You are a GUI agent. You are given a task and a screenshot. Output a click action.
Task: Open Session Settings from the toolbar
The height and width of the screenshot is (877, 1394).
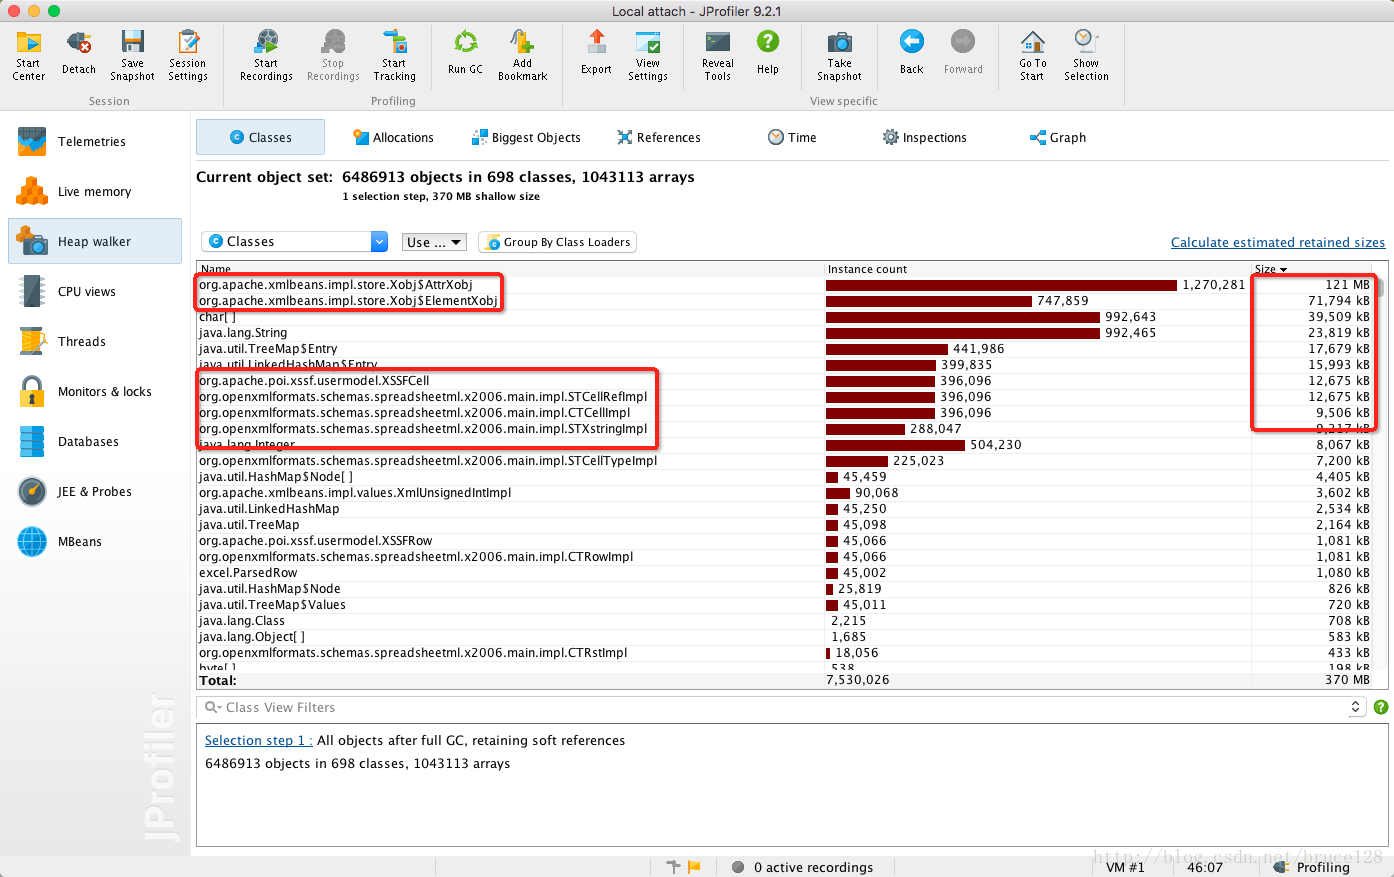pyautogui.click(x=188, y=55)
